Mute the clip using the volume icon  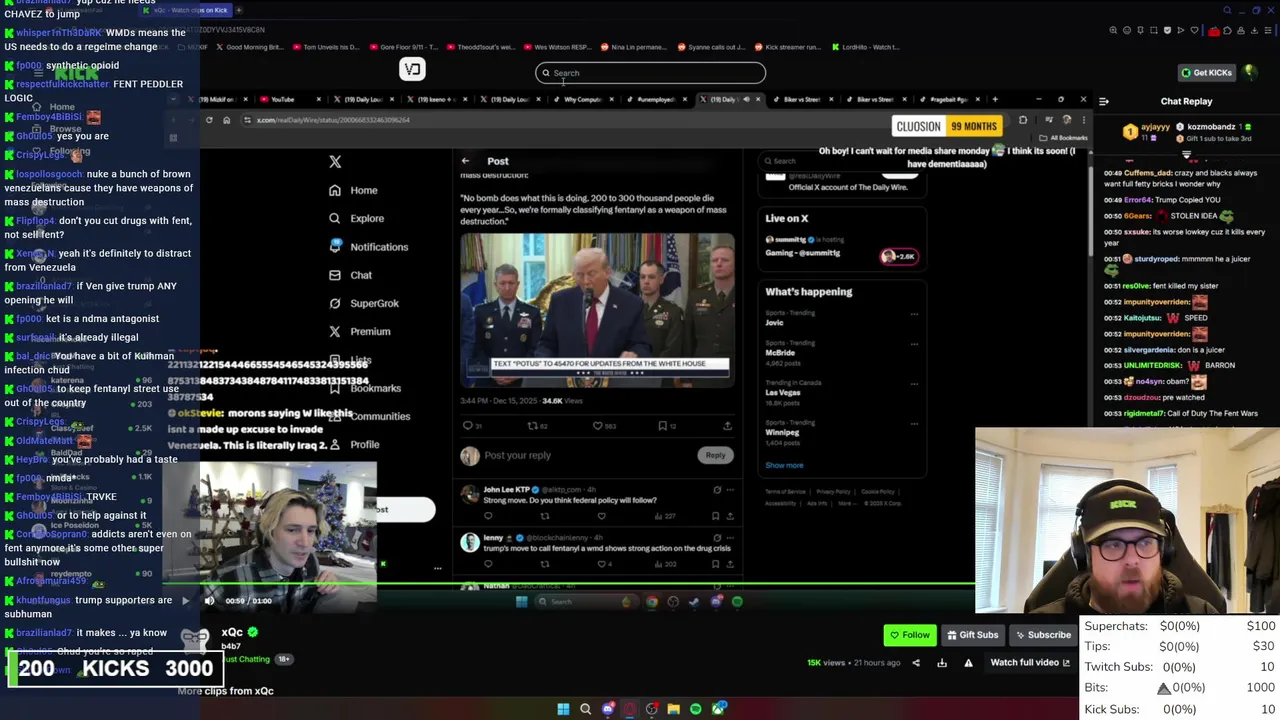(x=209, y=600)
